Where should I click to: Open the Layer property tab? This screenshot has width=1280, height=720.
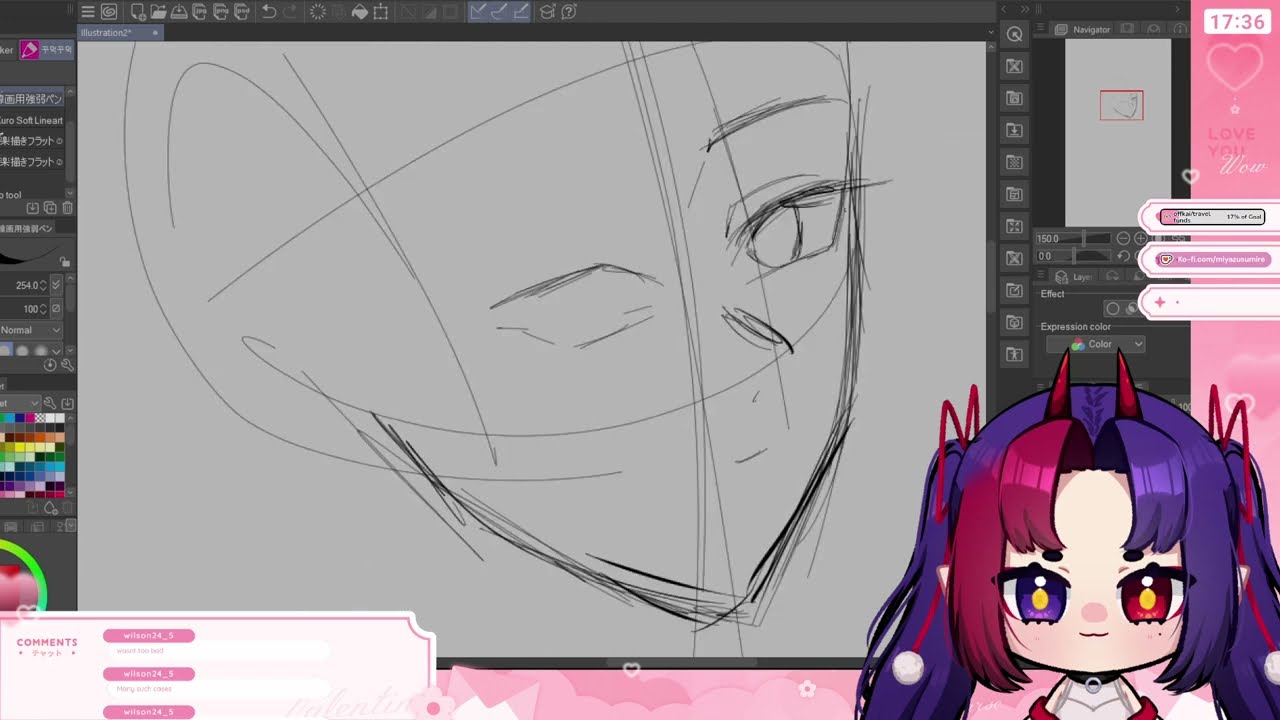(x=1075, y=277)
